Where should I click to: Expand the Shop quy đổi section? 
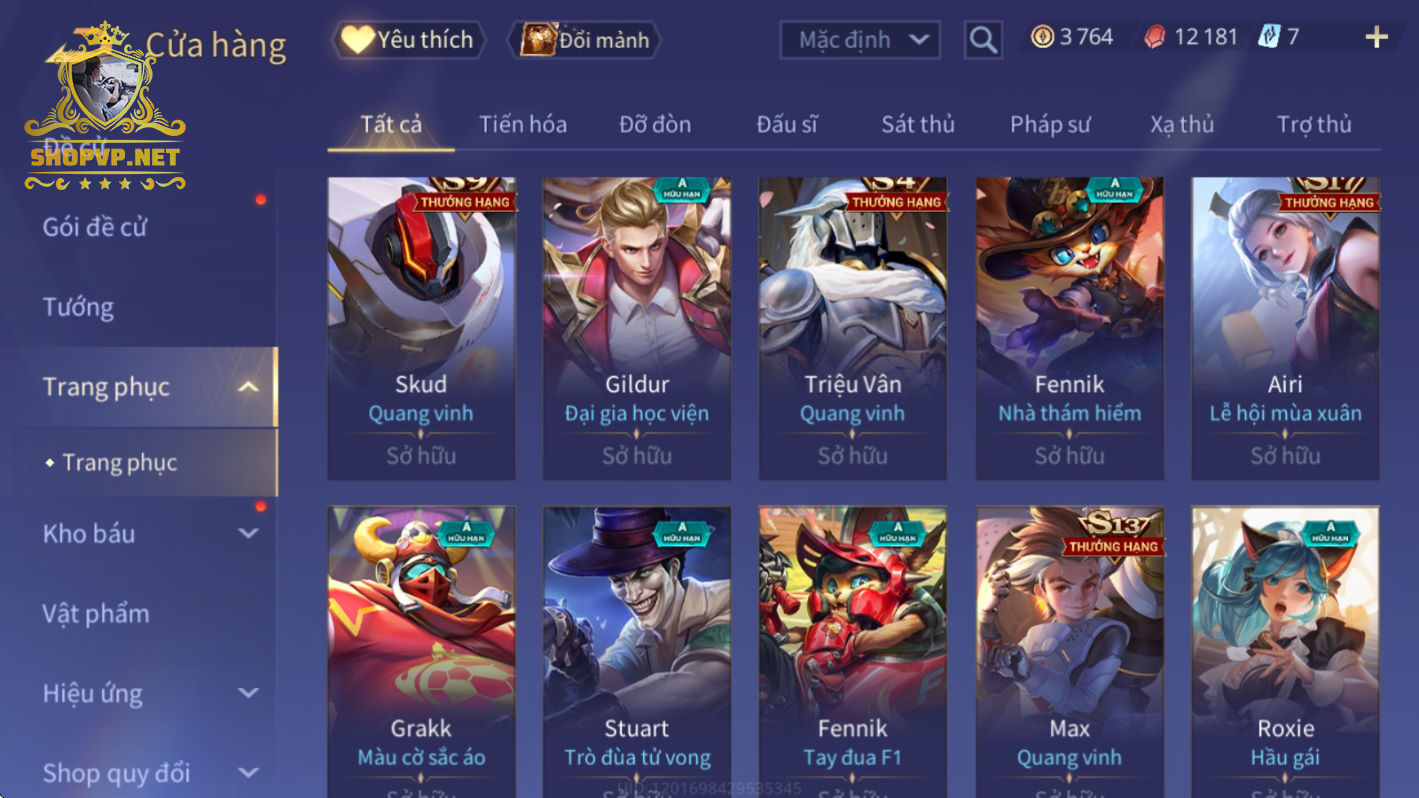[249, 772]
